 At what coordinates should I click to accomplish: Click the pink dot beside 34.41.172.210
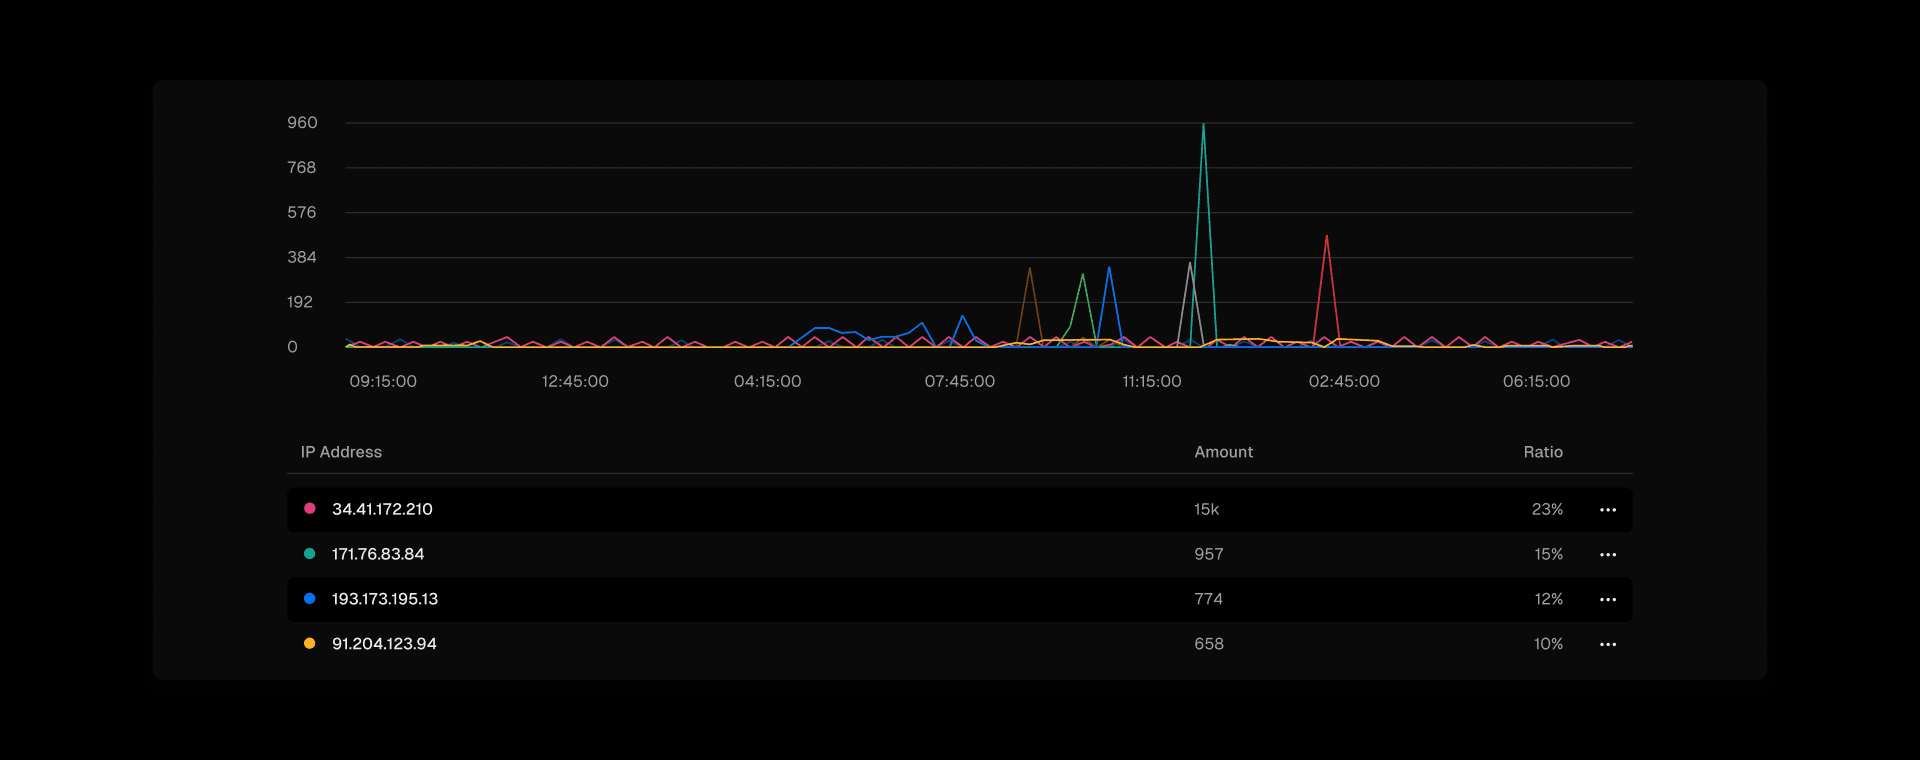pyautogui.click(x=310, y=509)
